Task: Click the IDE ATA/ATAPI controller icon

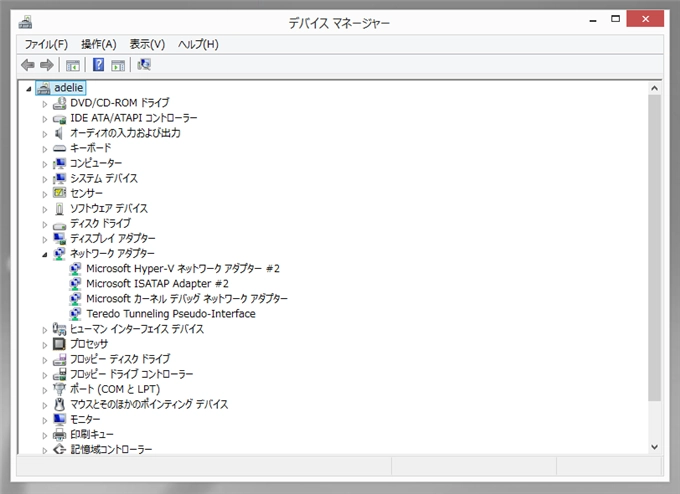Action: [59, 118]
